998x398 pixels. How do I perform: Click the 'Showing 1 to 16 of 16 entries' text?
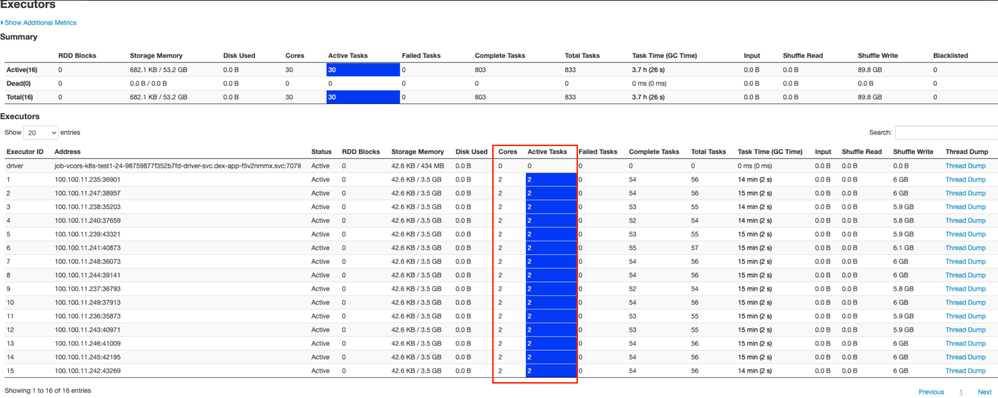tap(48, 390)
